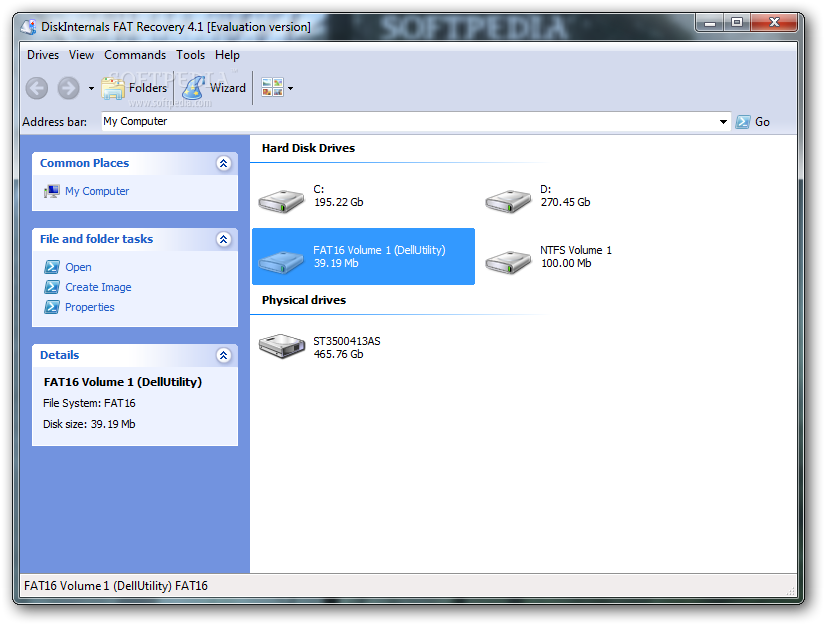825x625 pixels.
Task: Toggle the Folders pane button
Action: point(134,88)
